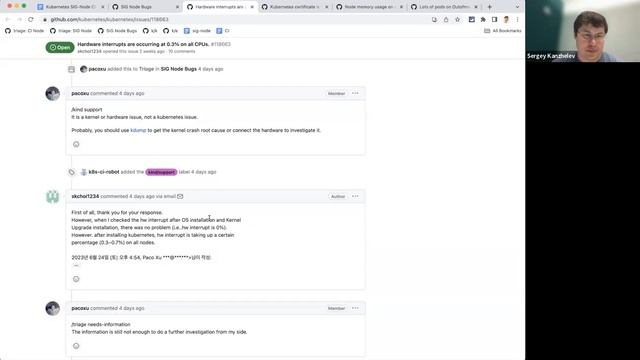
Task: Open options menu on /kind support comment
Action: 355,93
